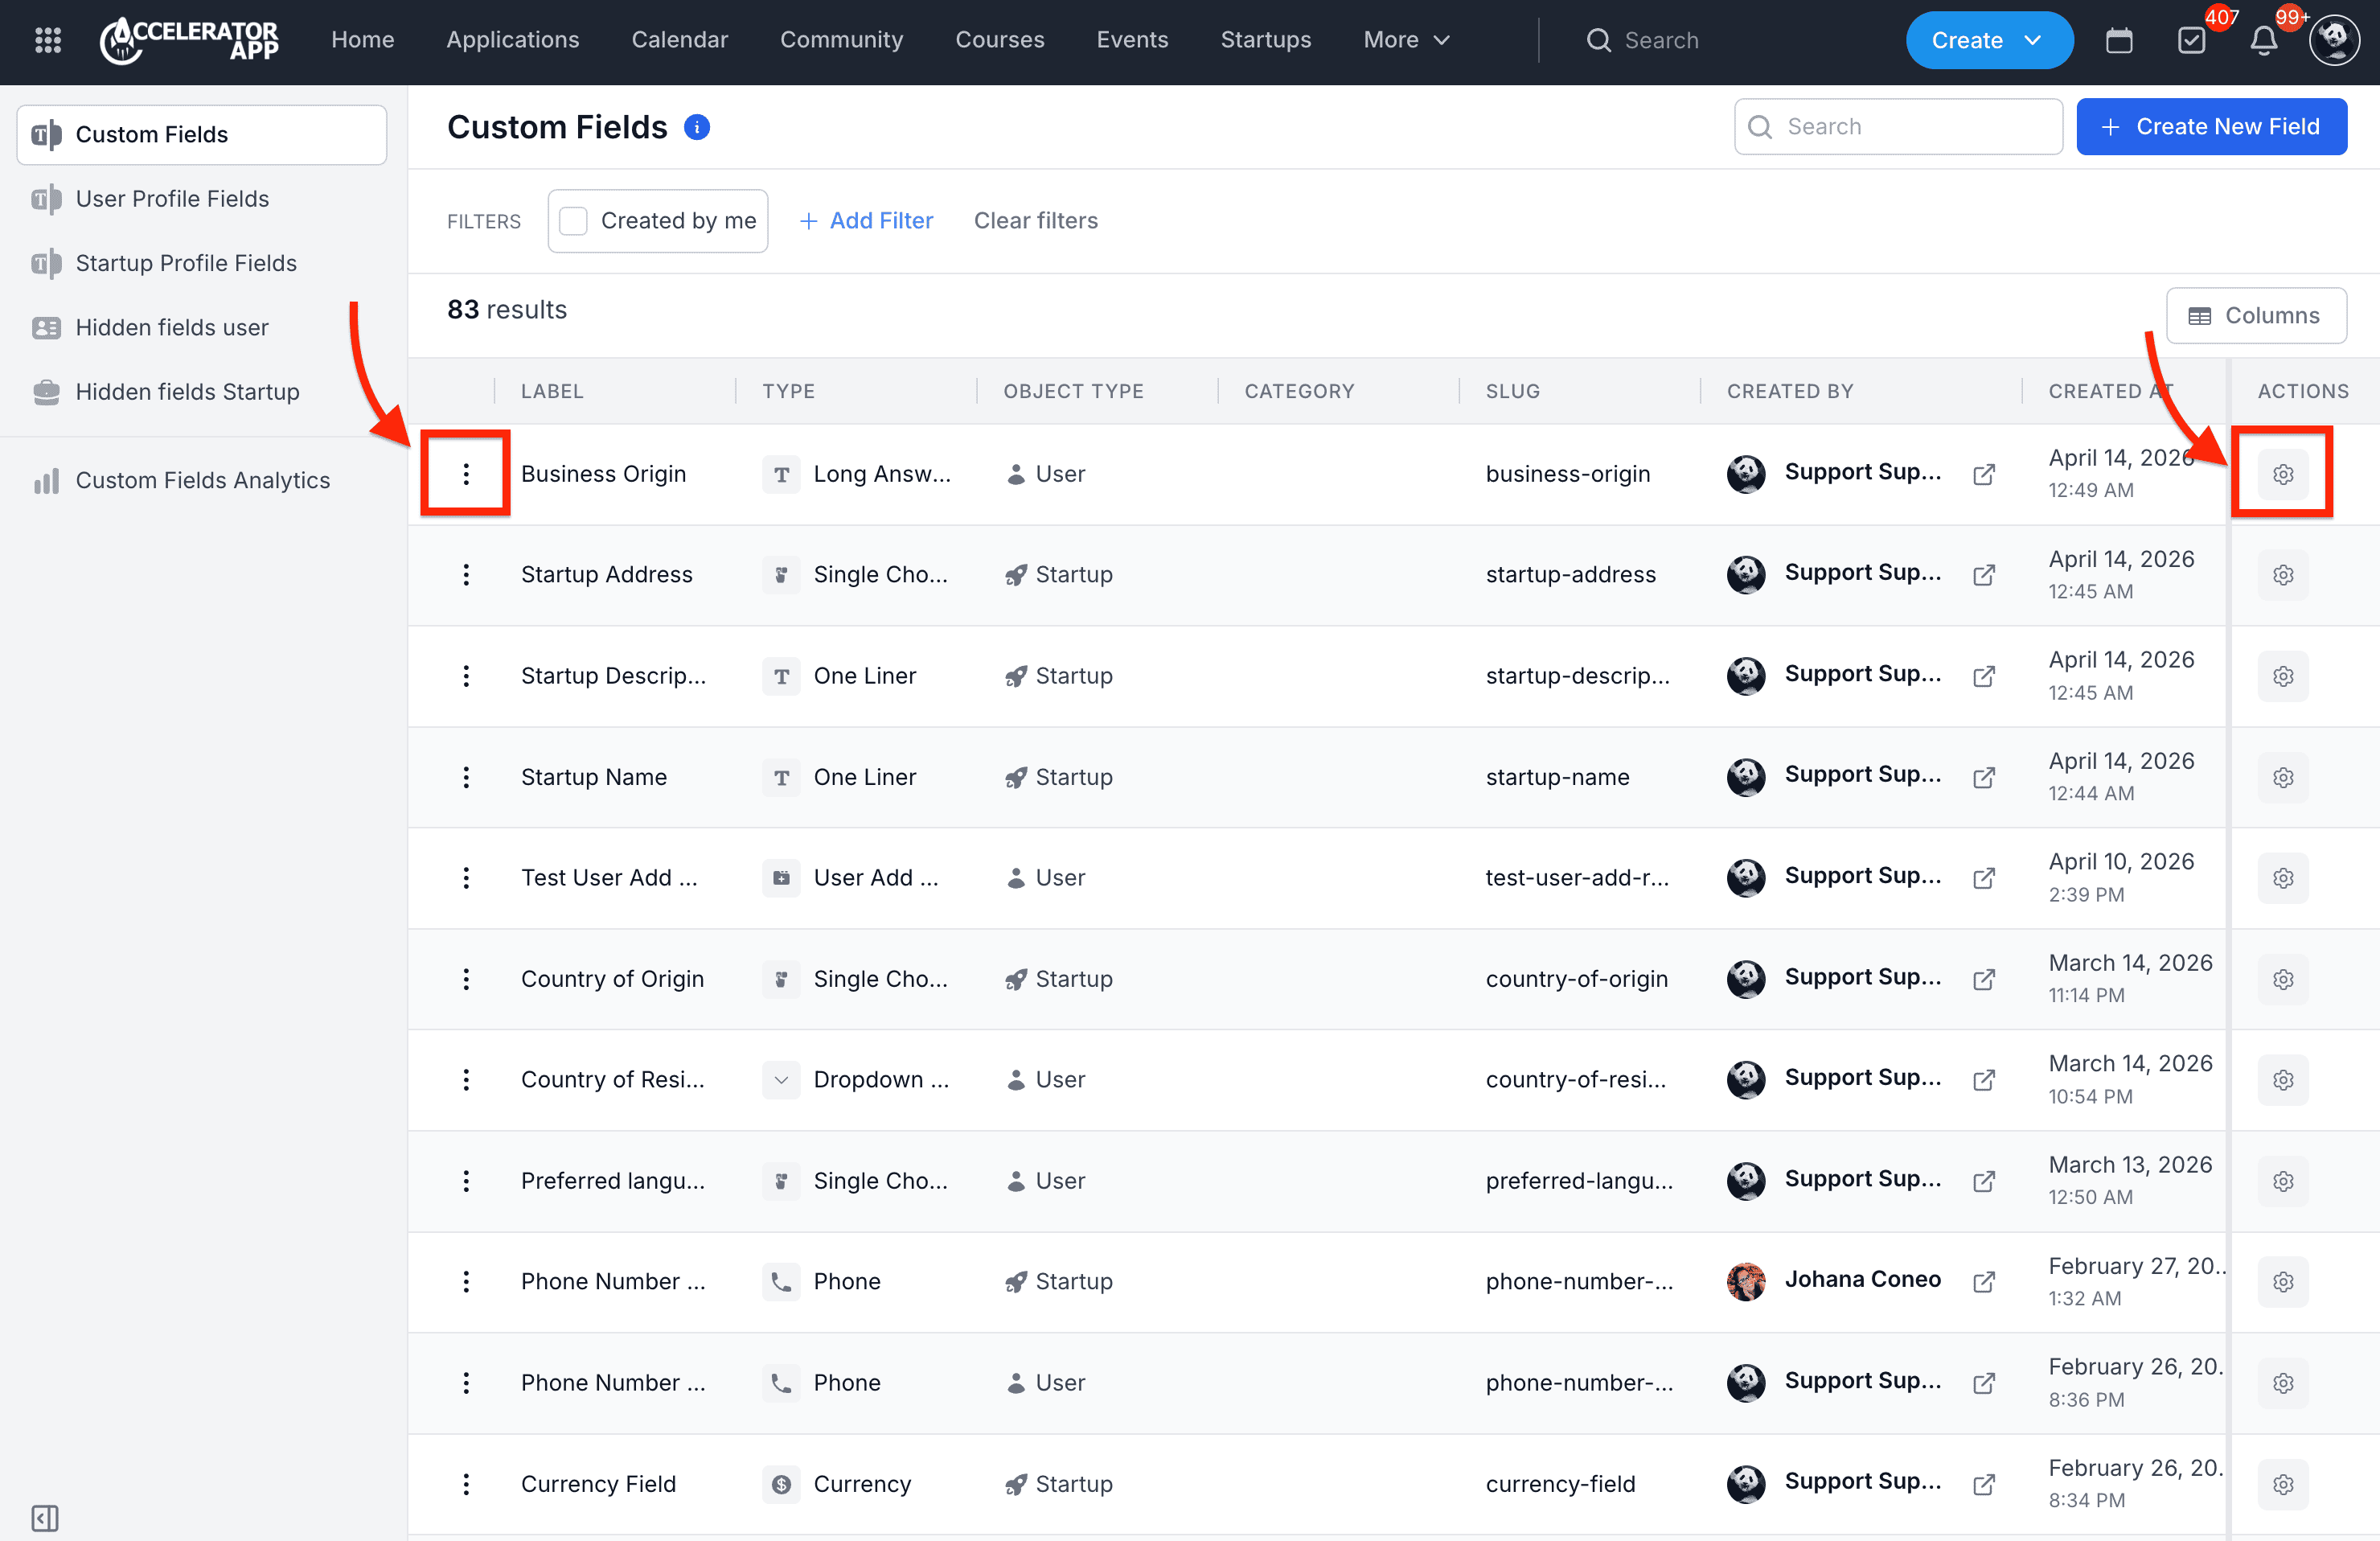The height and width of the screenshot is (1541, 2380).
Task: Open the tasks checklist icon with 407 badge
Action: pyautogui.click(x=2191, y=40)
